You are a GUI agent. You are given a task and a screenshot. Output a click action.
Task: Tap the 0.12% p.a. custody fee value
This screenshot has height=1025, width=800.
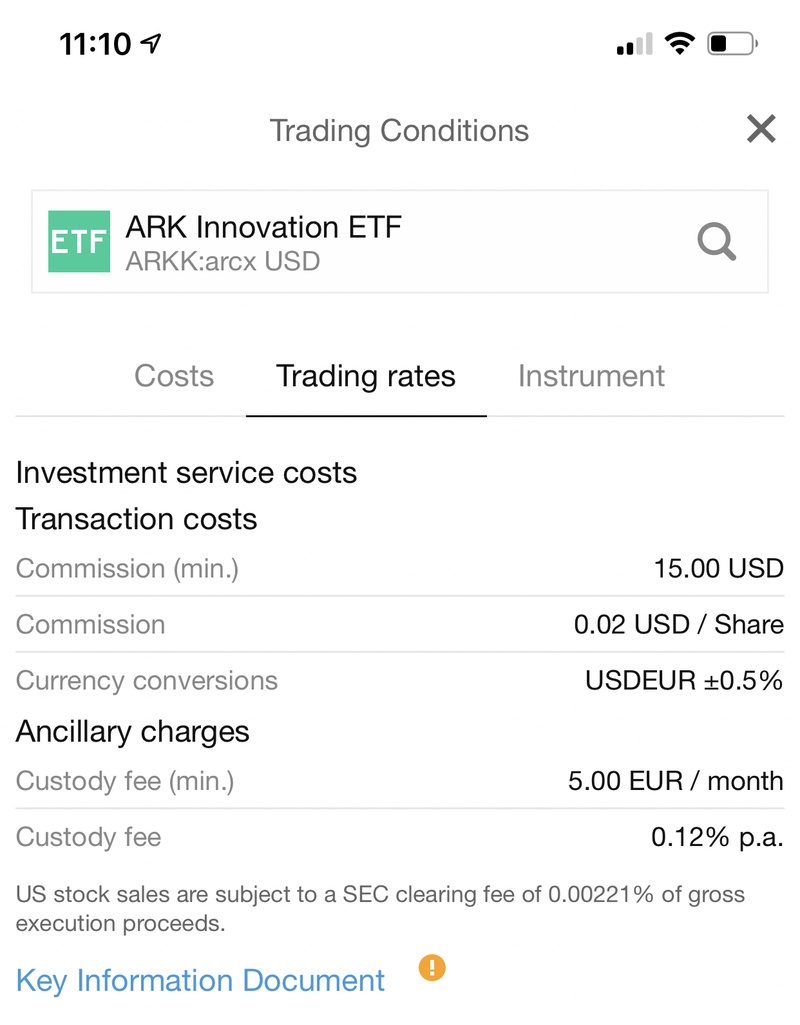(x=717, y=836)
